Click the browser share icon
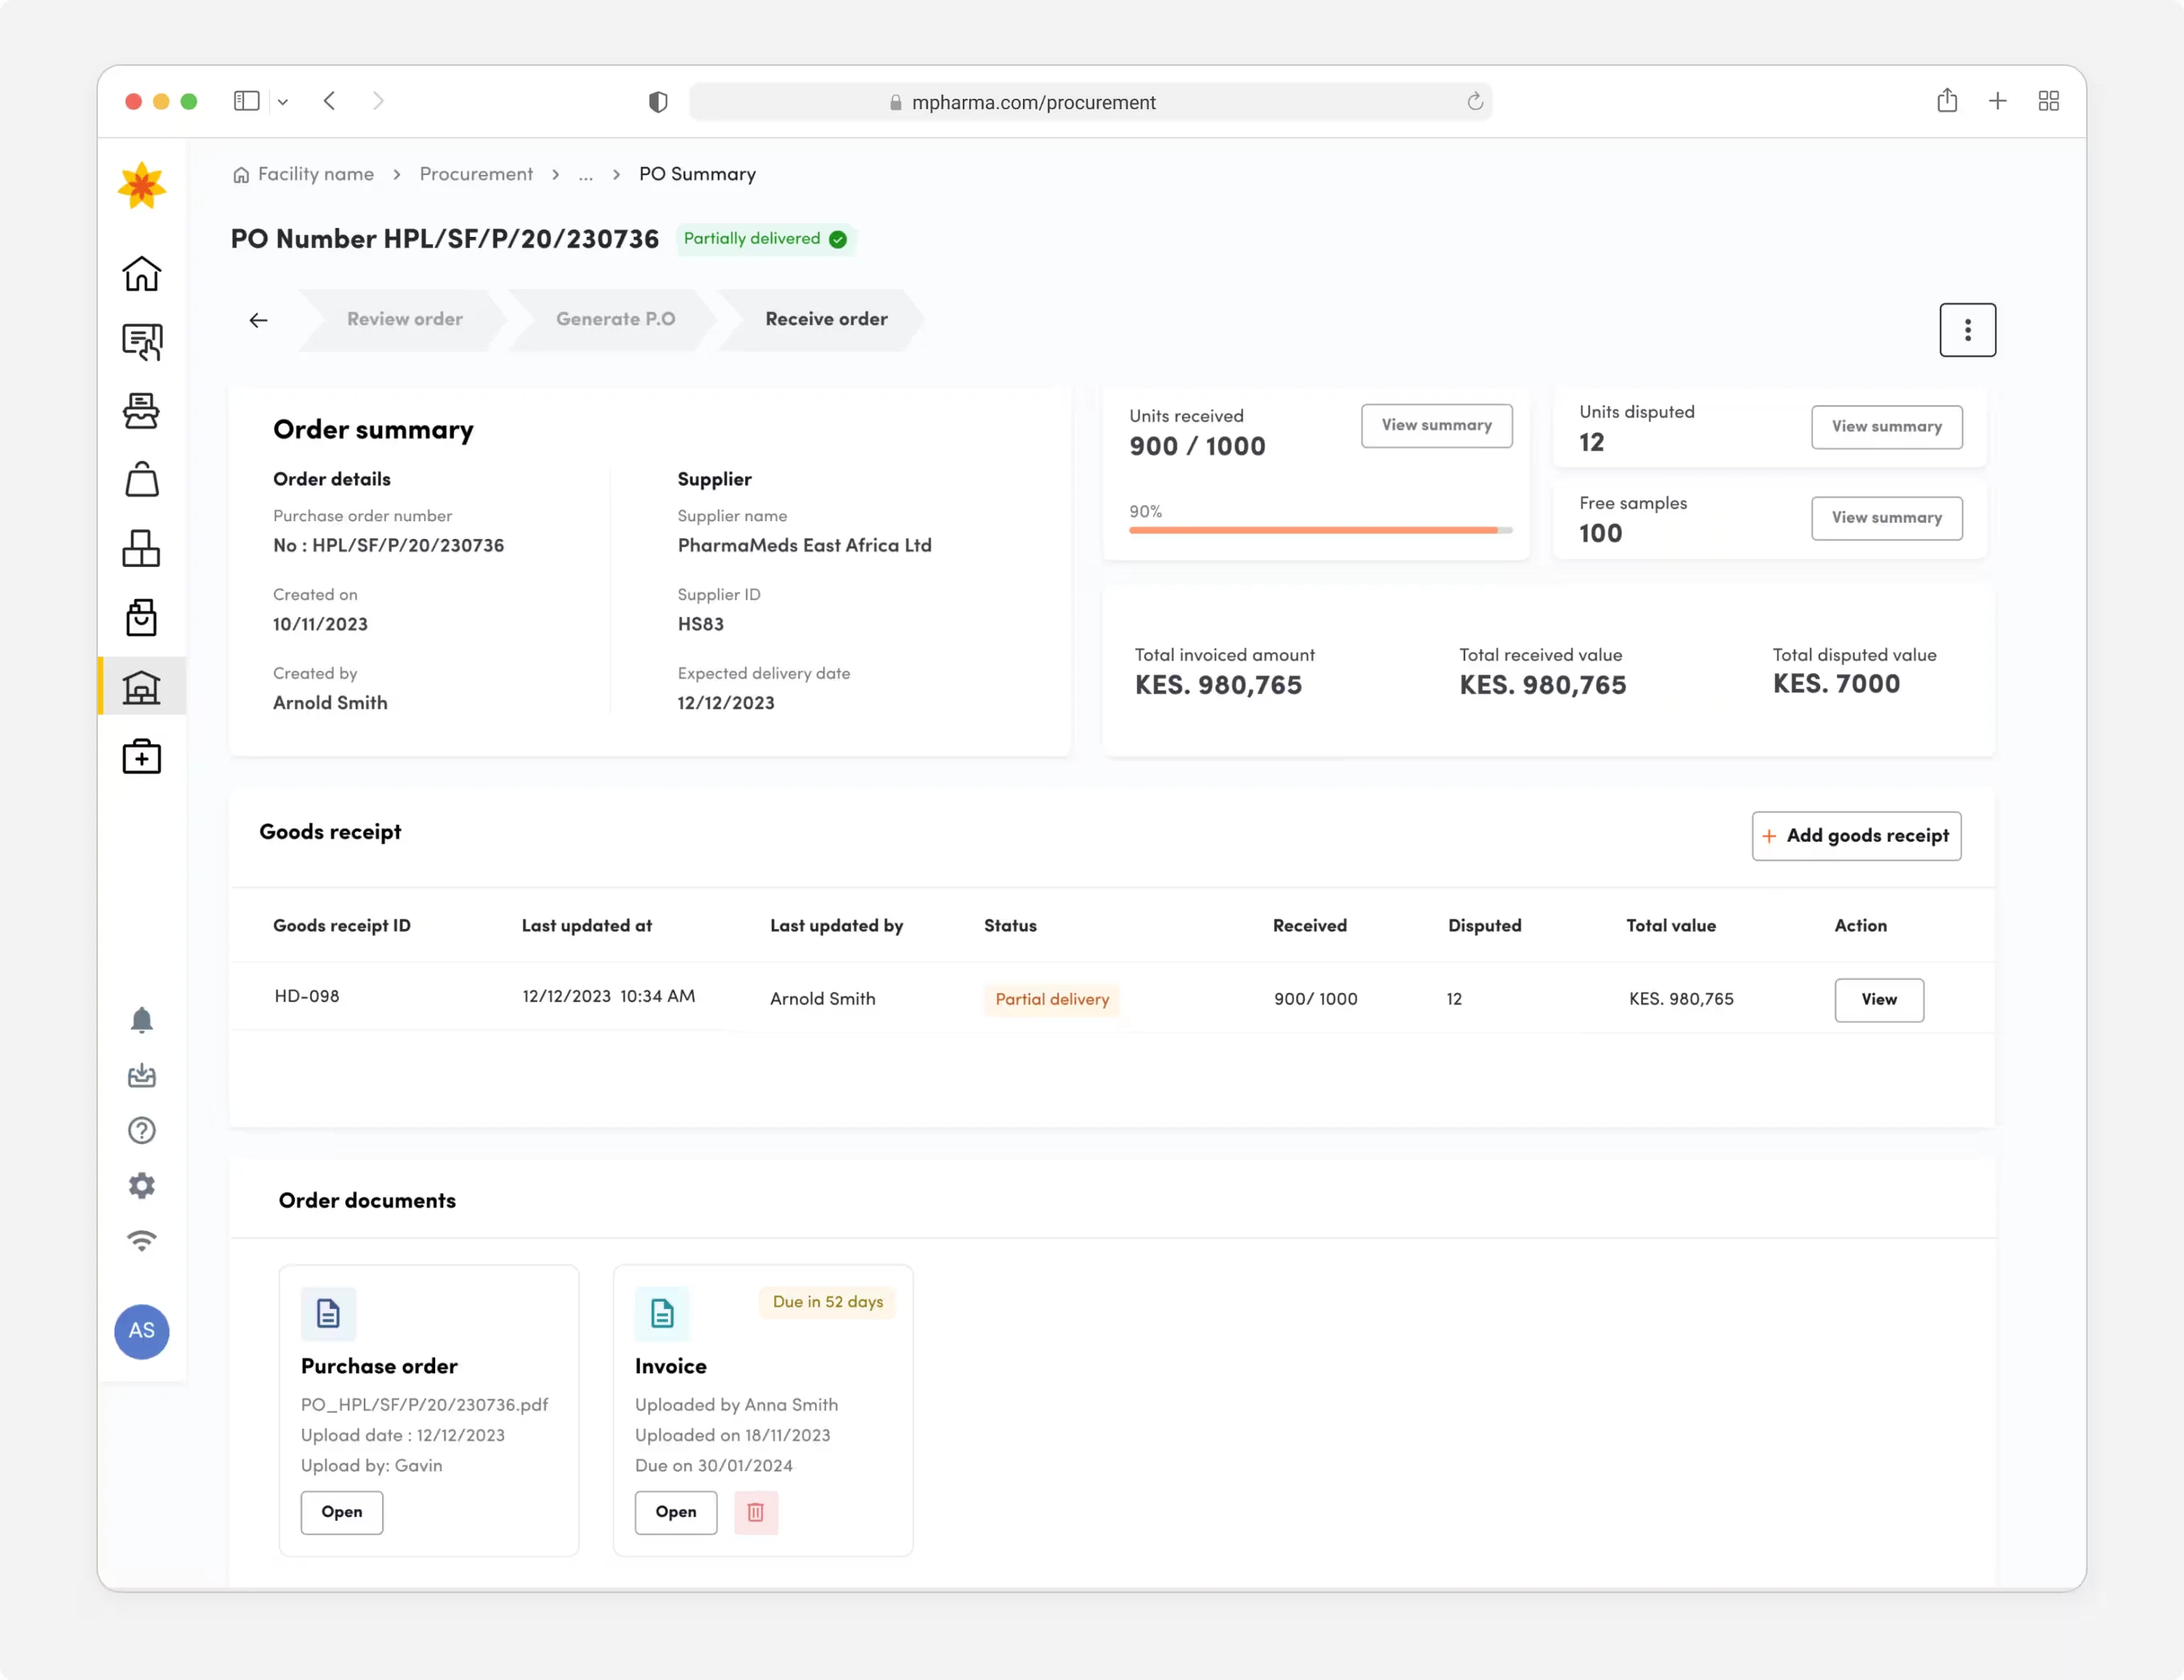2184x1680 pixels. coord(1946,100)
